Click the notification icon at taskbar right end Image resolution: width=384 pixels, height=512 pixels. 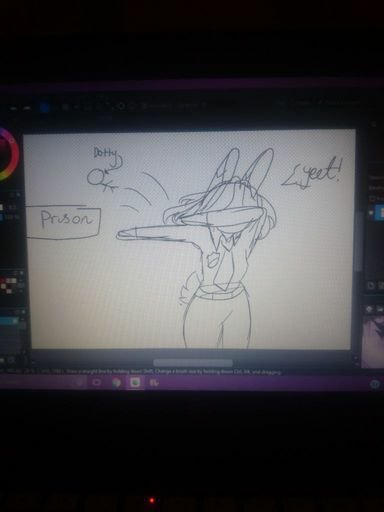(x=375, y=384)
